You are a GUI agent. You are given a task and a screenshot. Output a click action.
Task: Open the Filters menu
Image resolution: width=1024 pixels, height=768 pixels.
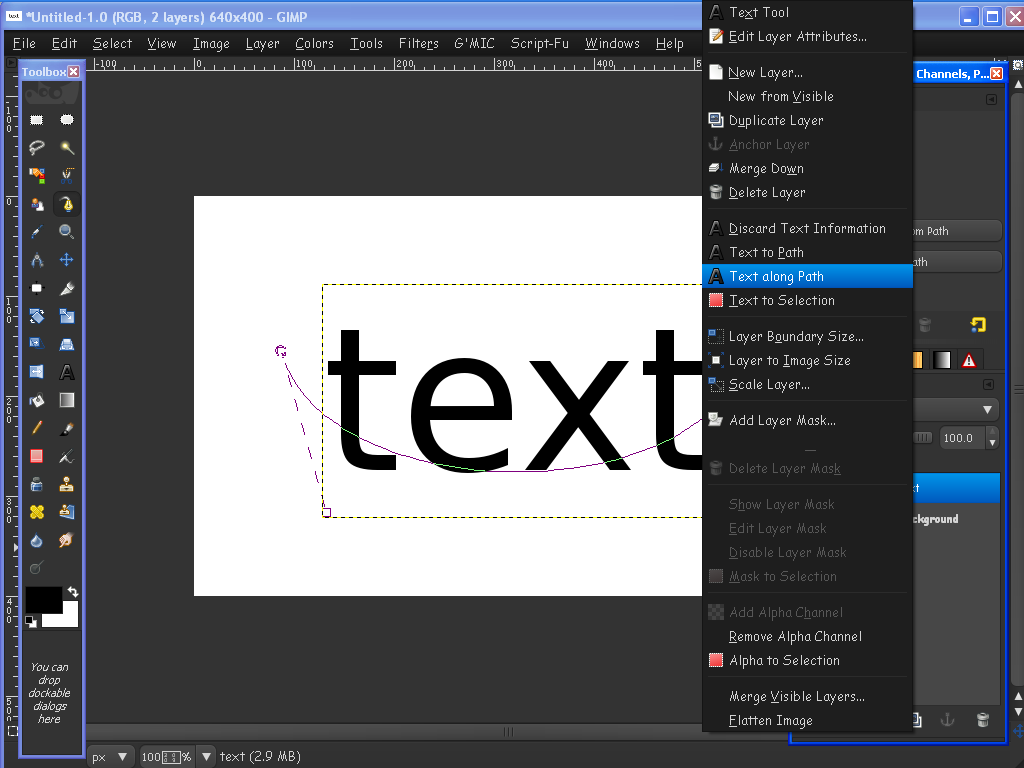tap(418, 43)
